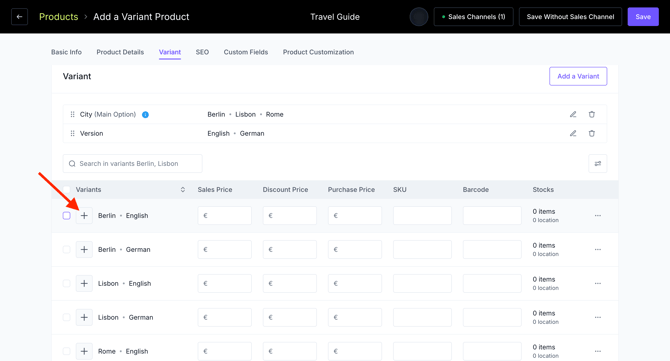The width and height of the screenshot is (670, 361).
Task: Click the purple Save button
Action: pyautogui.click(x=643, y=17)
